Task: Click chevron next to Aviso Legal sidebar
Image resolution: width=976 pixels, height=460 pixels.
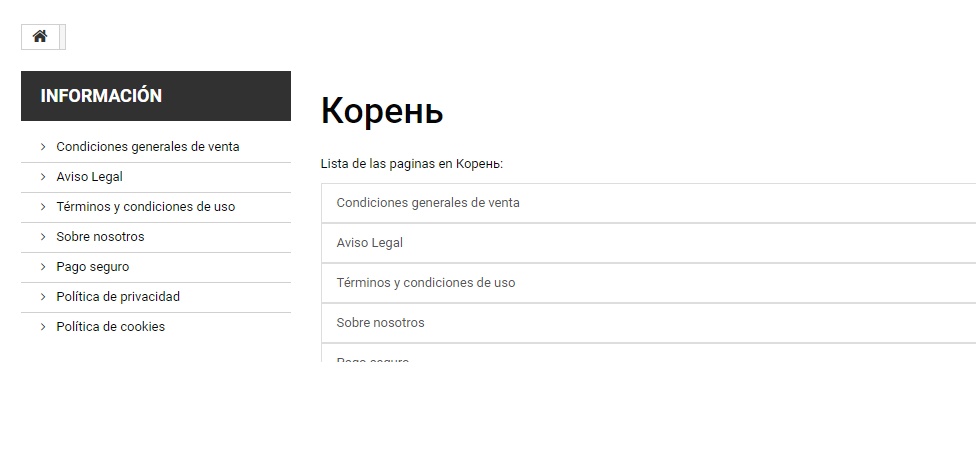Action: coord(43,177)
